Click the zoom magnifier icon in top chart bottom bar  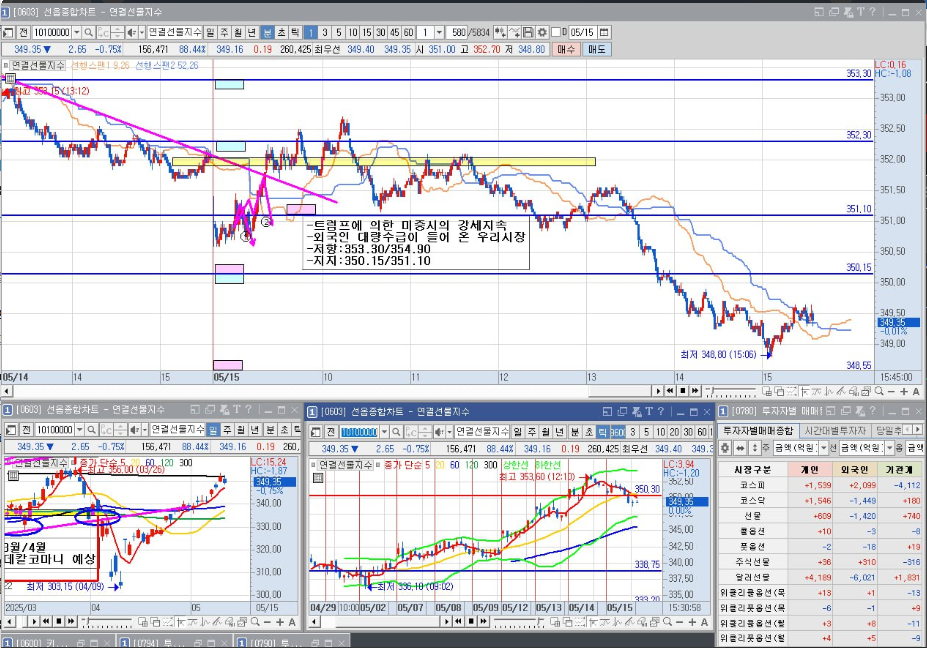[x=879, y=391]
